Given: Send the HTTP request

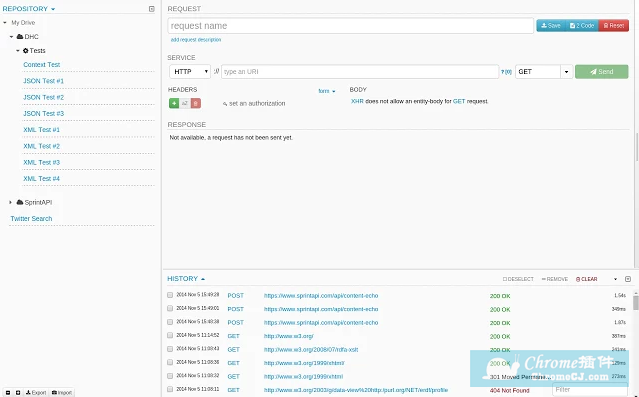Looking at the screenshot, I should (602, 72).
